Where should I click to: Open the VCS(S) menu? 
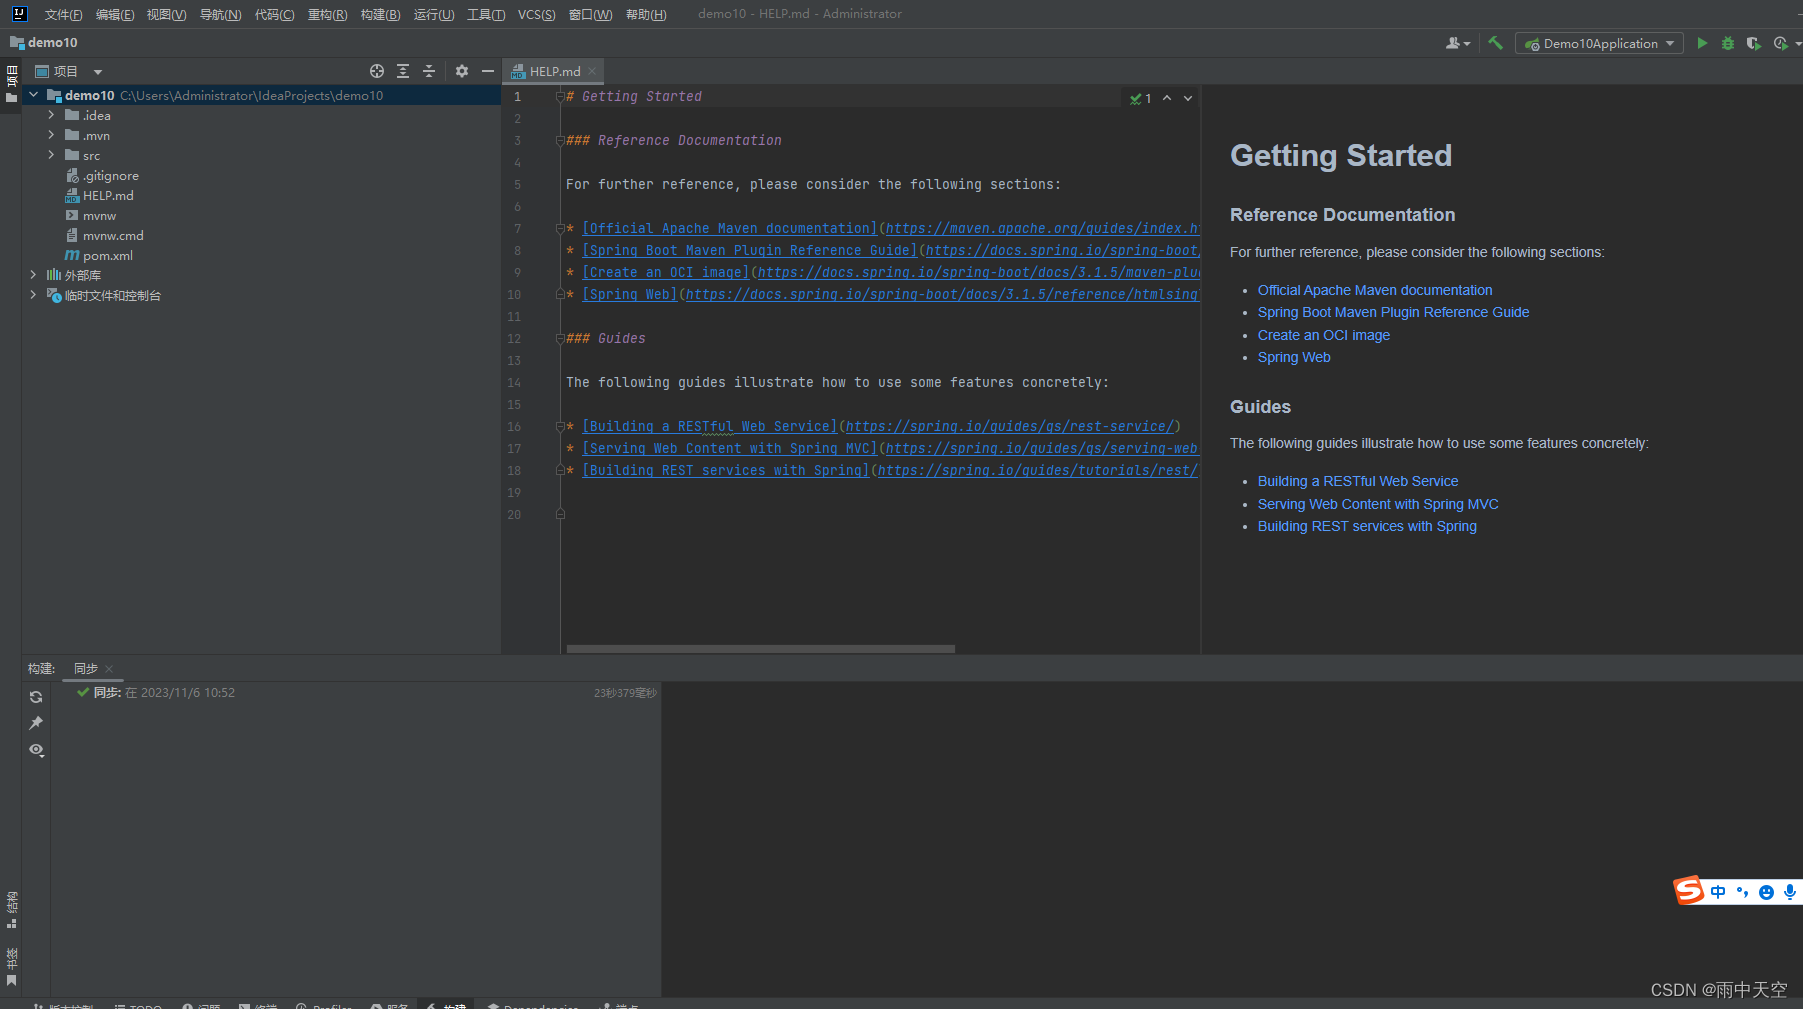[x=536, y=14]
